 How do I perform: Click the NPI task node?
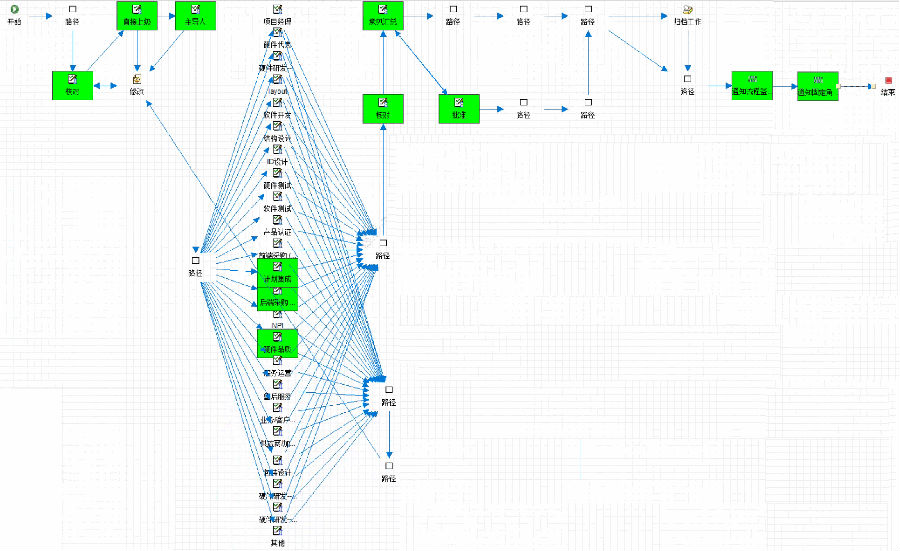(277, 314)
